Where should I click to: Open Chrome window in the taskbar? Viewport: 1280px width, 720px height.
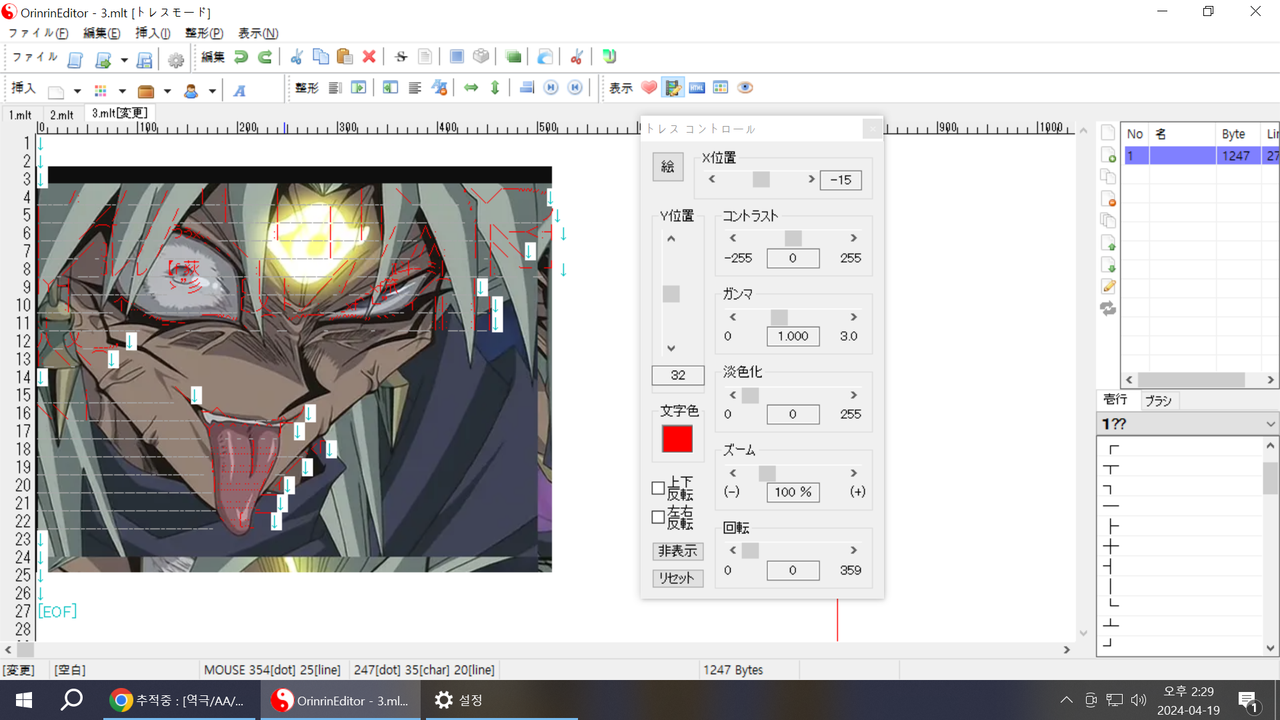click(x=180, y=700)
